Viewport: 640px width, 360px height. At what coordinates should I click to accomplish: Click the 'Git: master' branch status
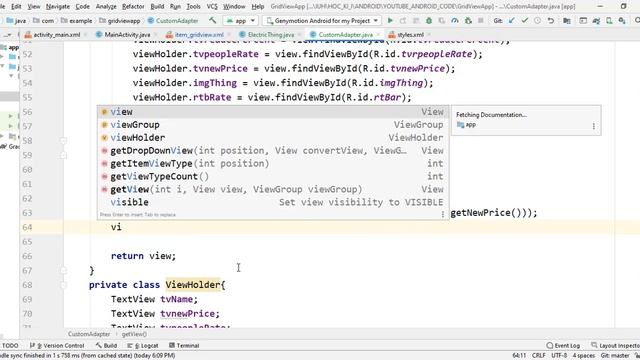[616, 356]
